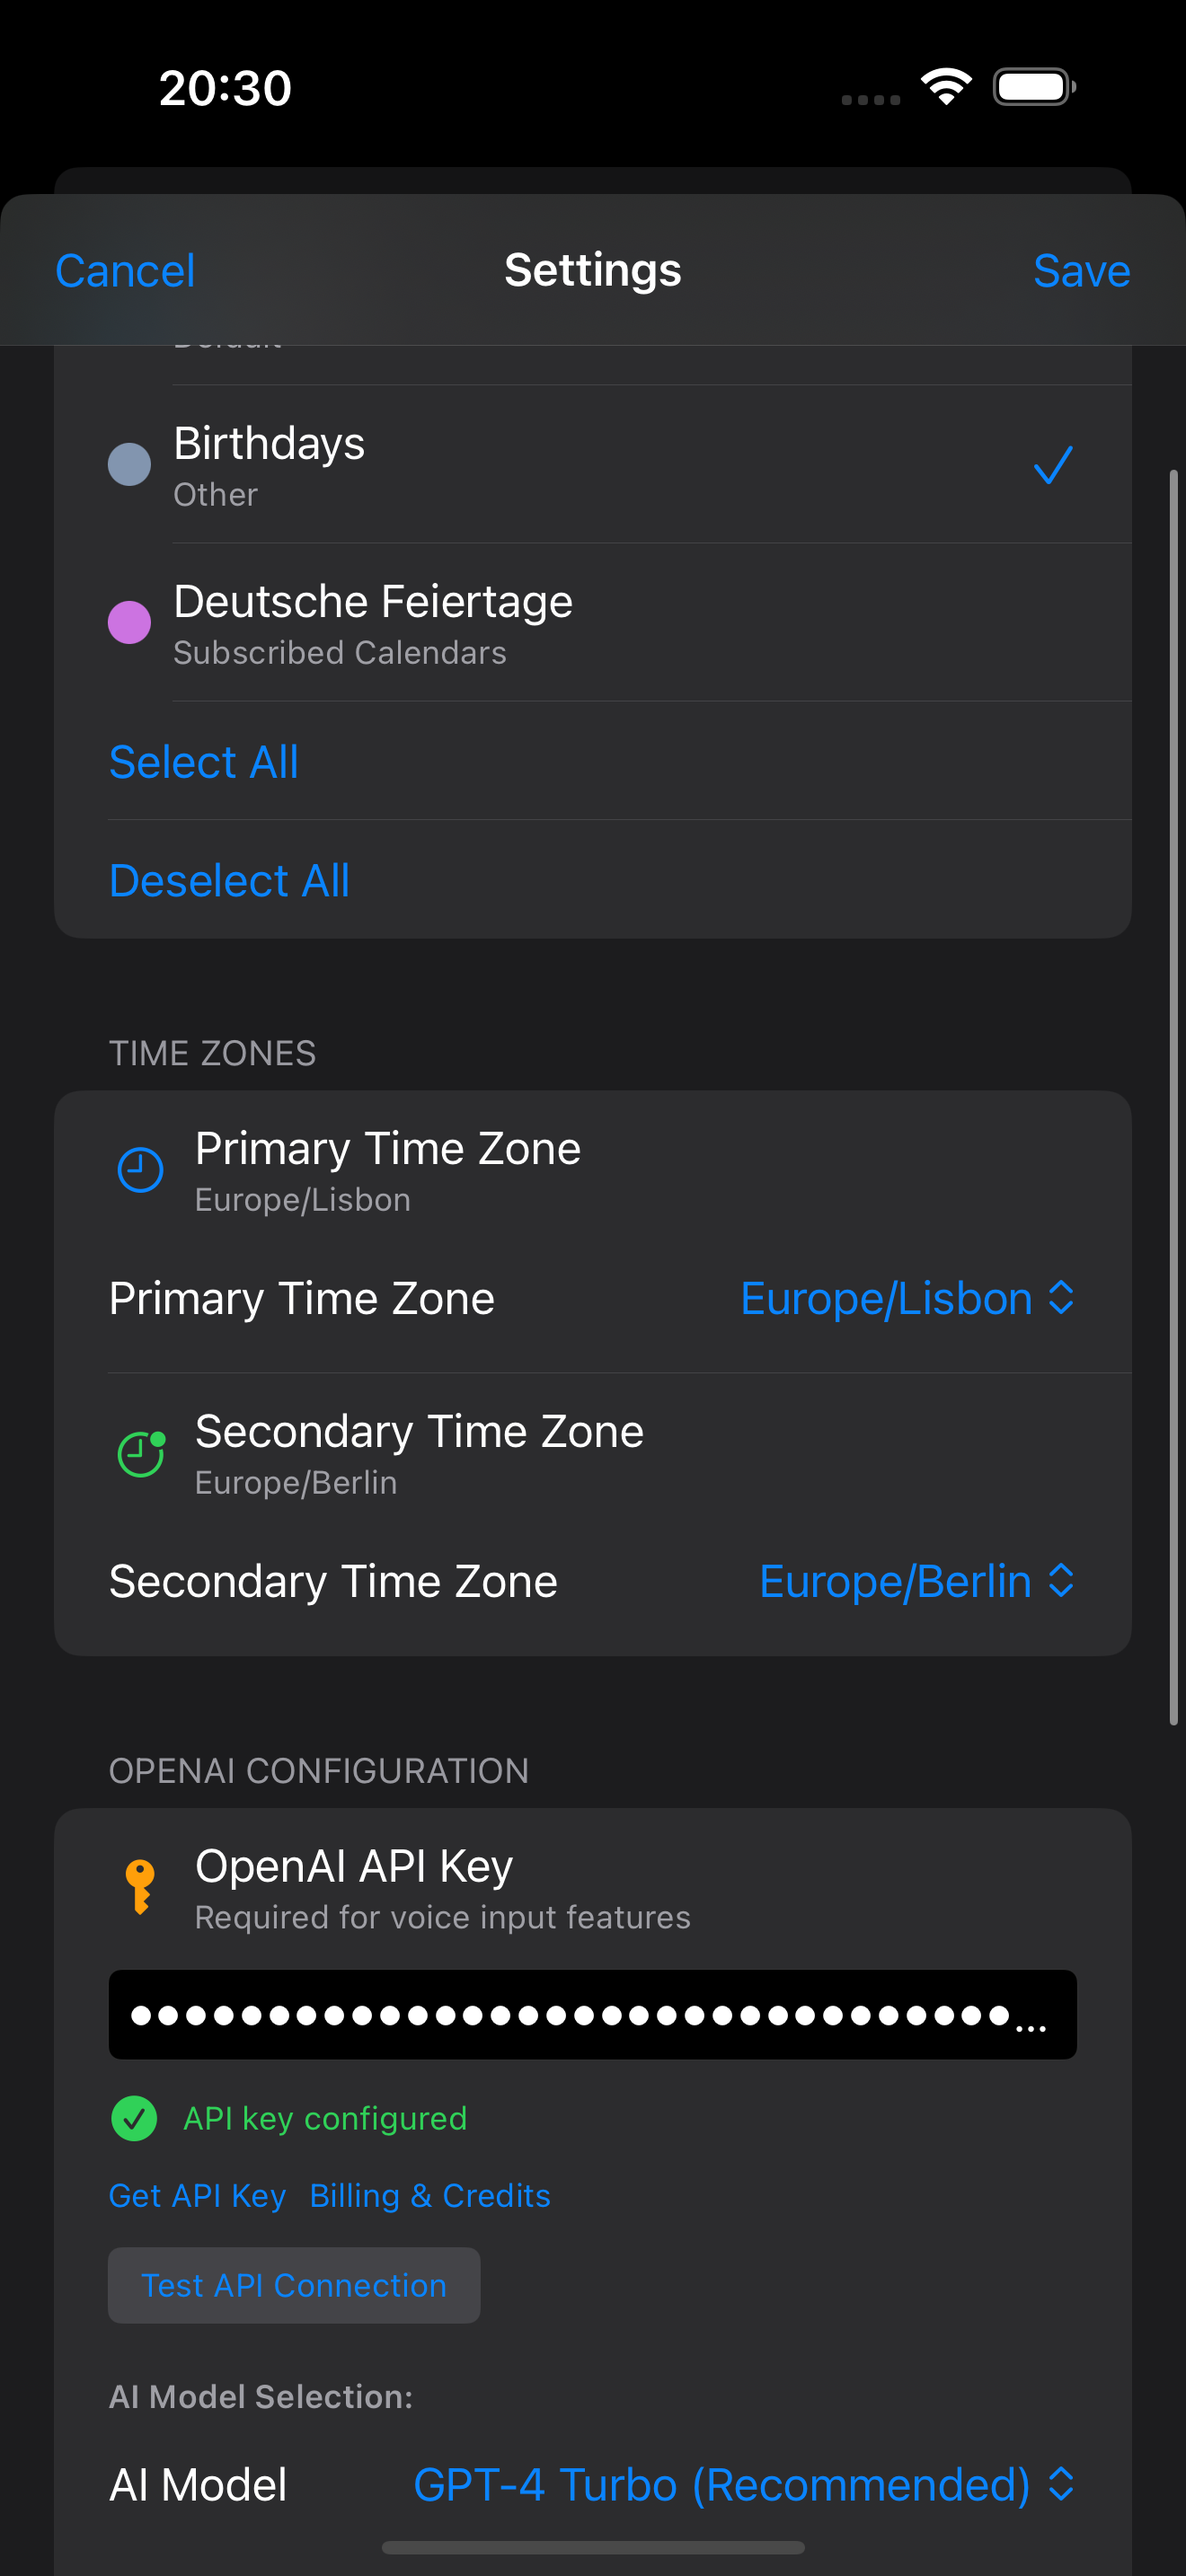Tap the green clock Secondary Time Zone icon

141,1453
